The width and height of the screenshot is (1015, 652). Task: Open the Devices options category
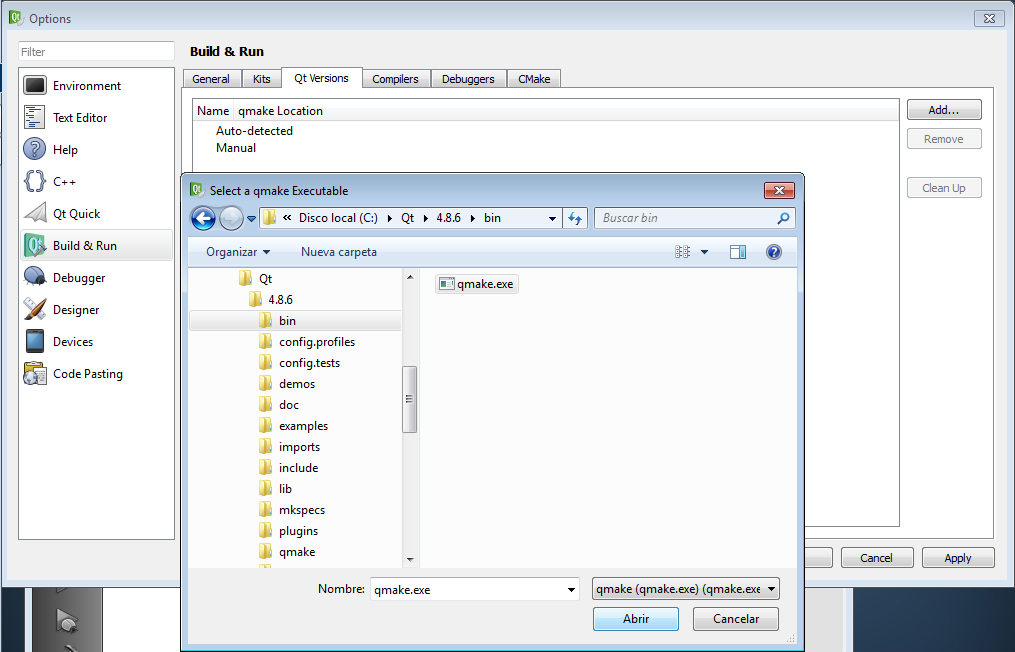pyautogui.click(x=96, y=341)
